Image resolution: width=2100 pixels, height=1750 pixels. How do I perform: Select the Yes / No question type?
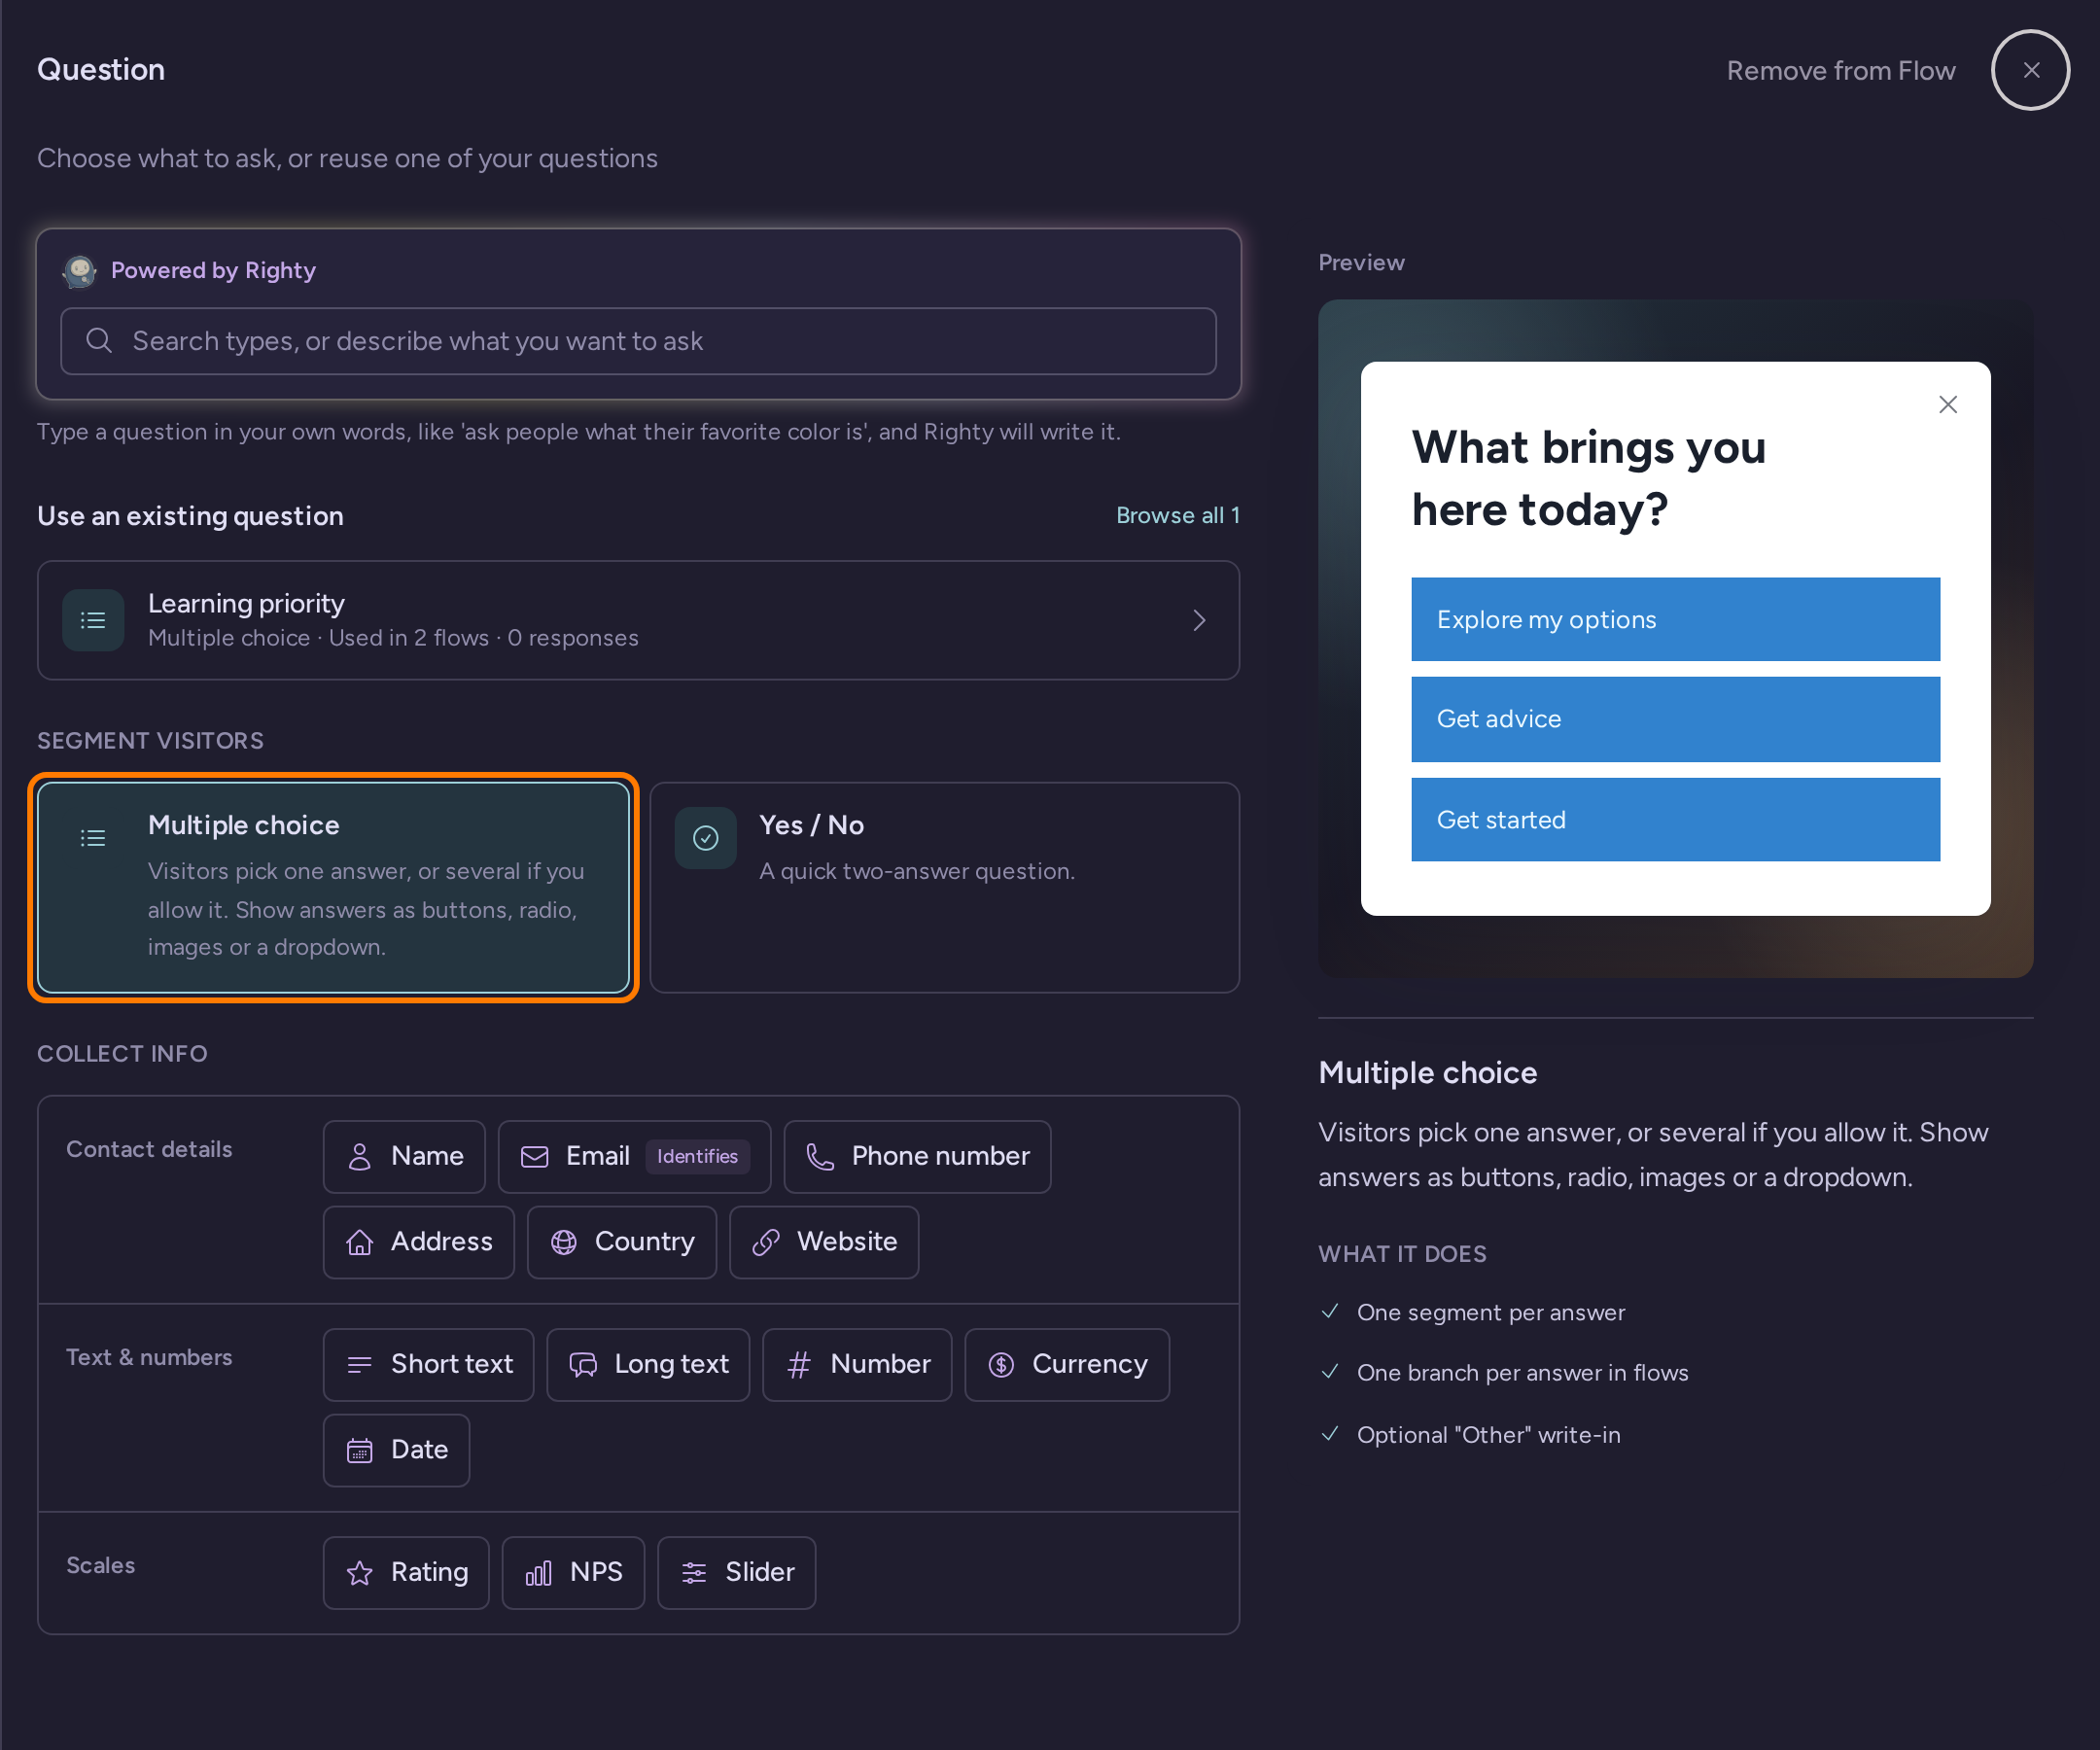click(944, 887)
